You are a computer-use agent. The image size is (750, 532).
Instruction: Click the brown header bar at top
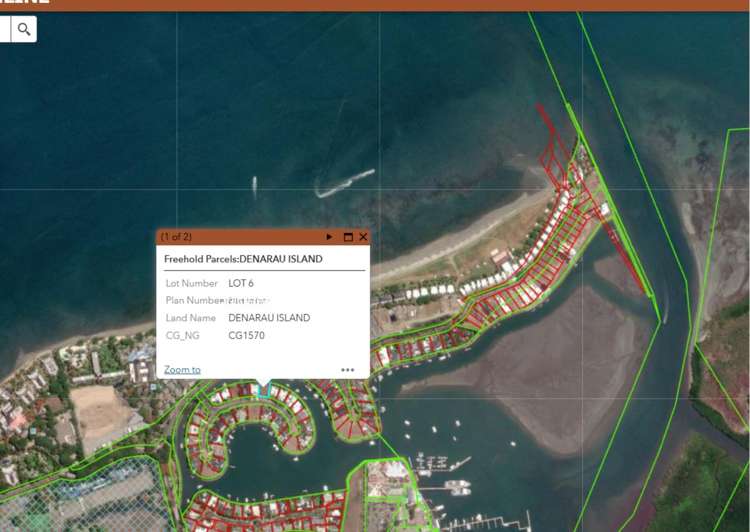pyautogui.click(x=375, y=5)
